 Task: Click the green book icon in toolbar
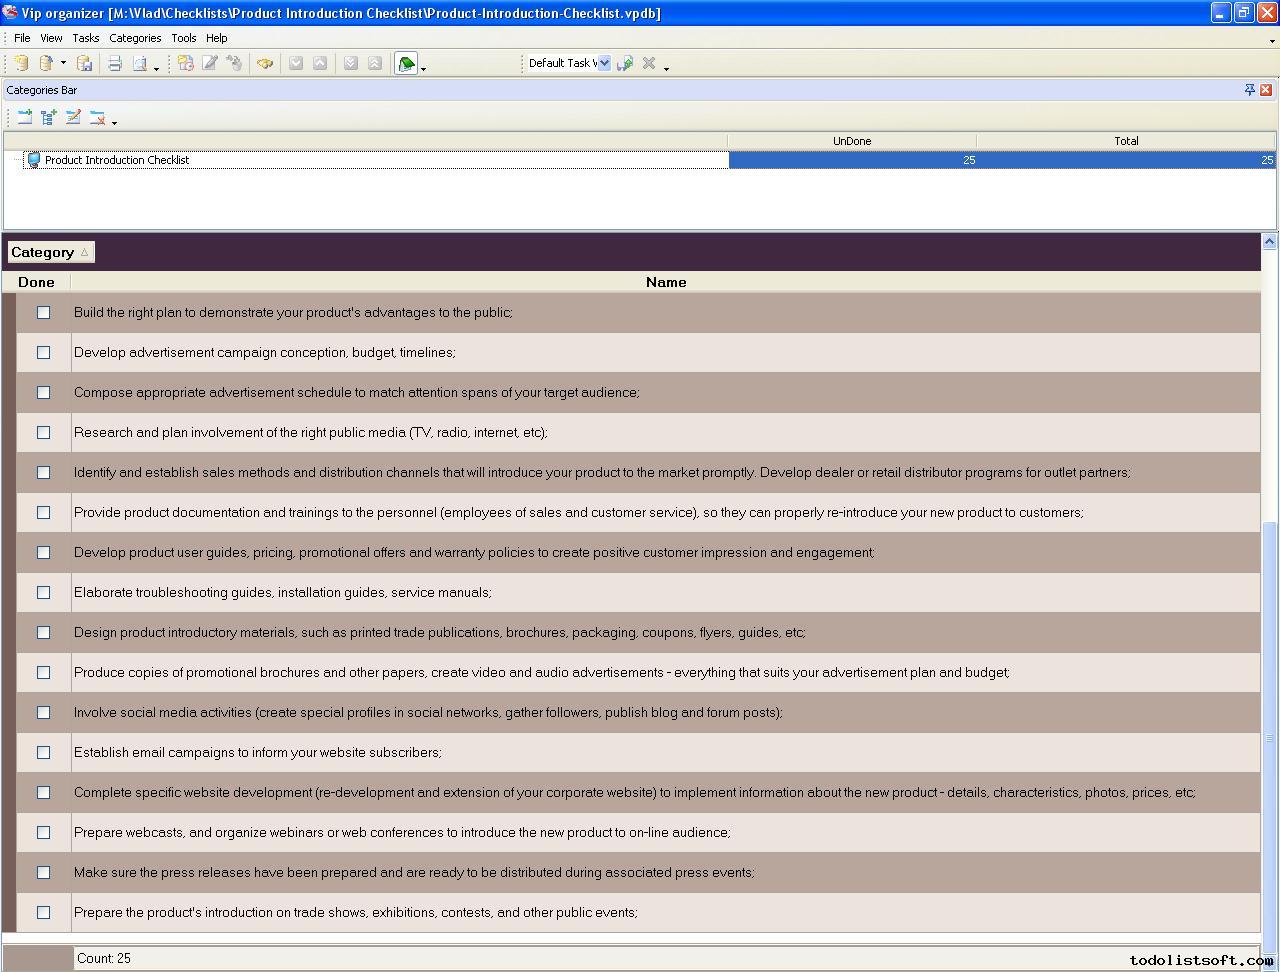pyautogui.click(x=406, y=64)
